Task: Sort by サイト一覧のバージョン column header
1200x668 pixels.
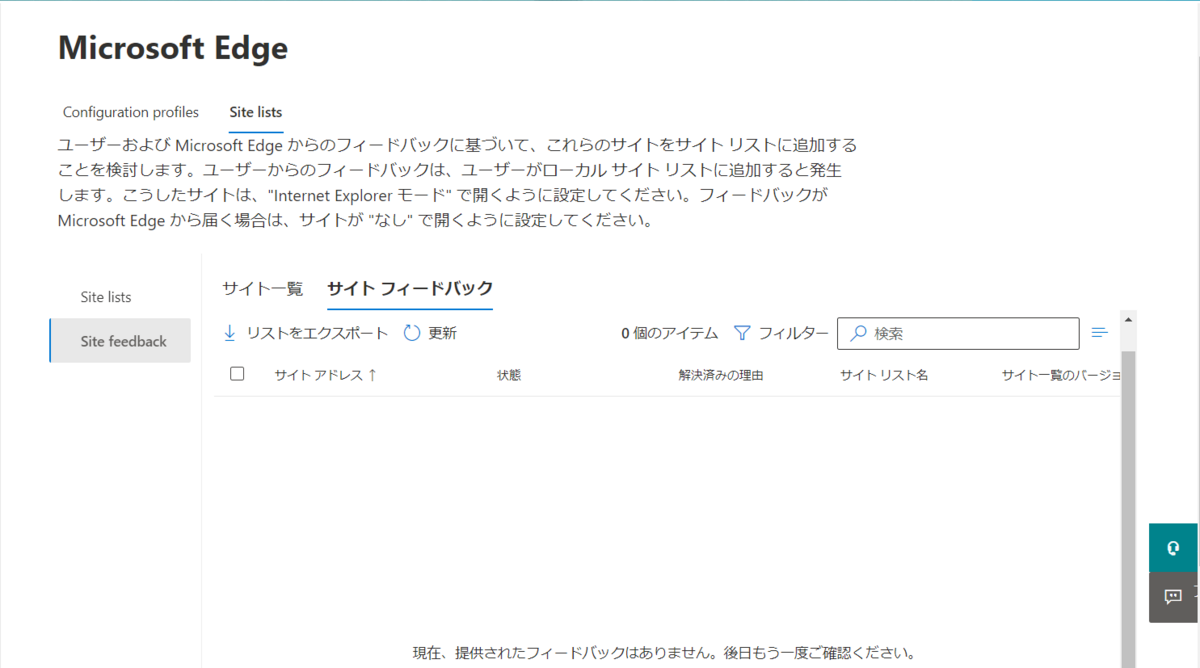Action: [1061, 375]
